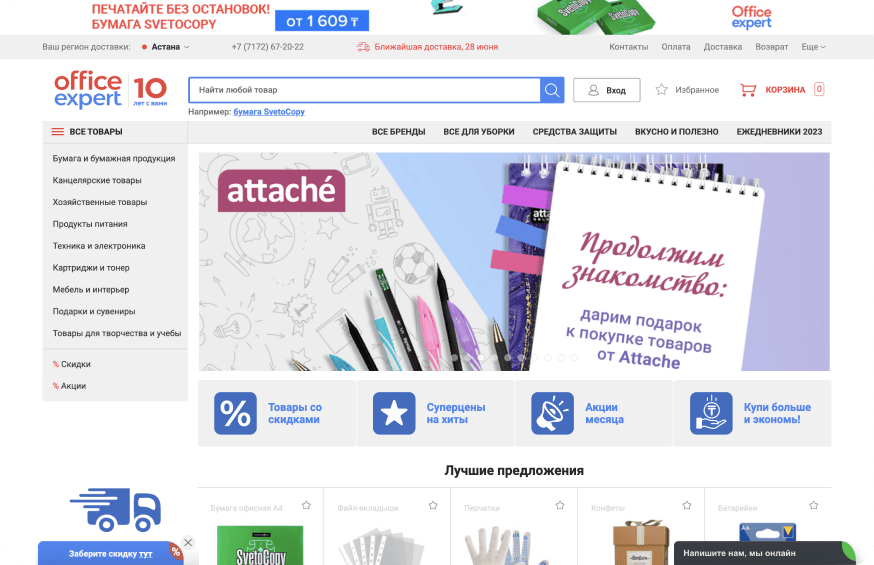This screenshot has height=565, width=874.
Task: Click the Найти любой товар search field
Action: 365,90
